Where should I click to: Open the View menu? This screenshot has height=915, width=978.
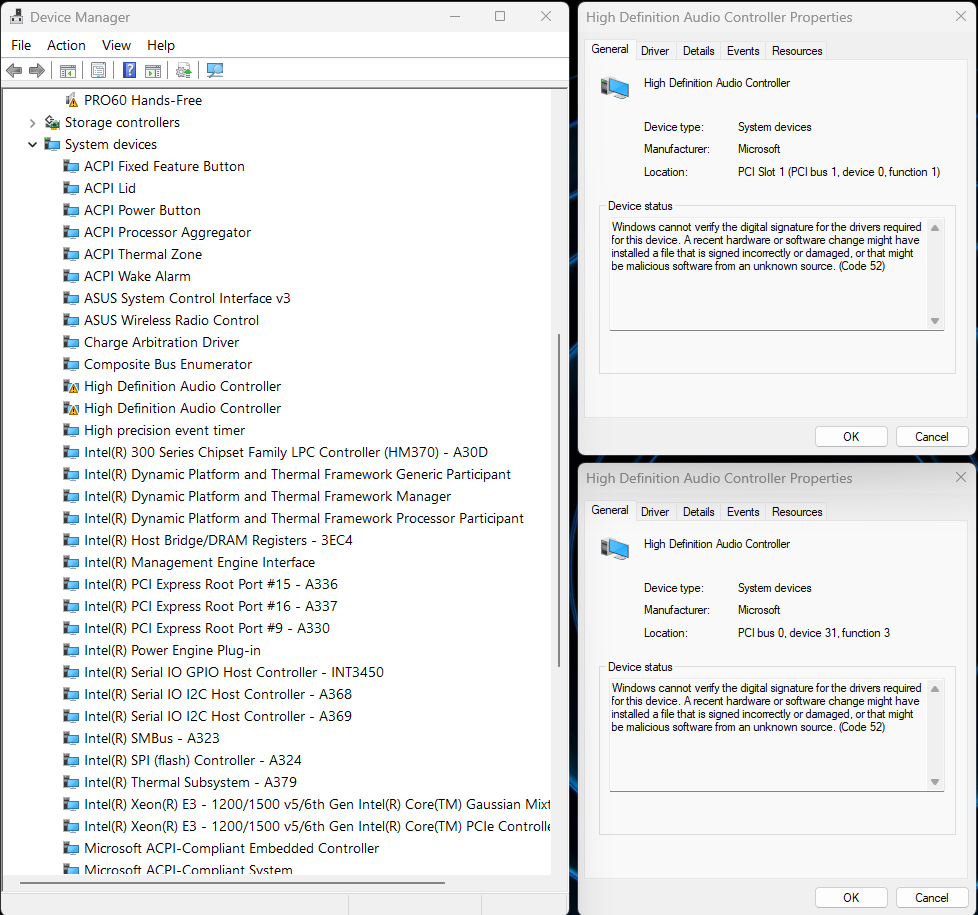(116, 46)
